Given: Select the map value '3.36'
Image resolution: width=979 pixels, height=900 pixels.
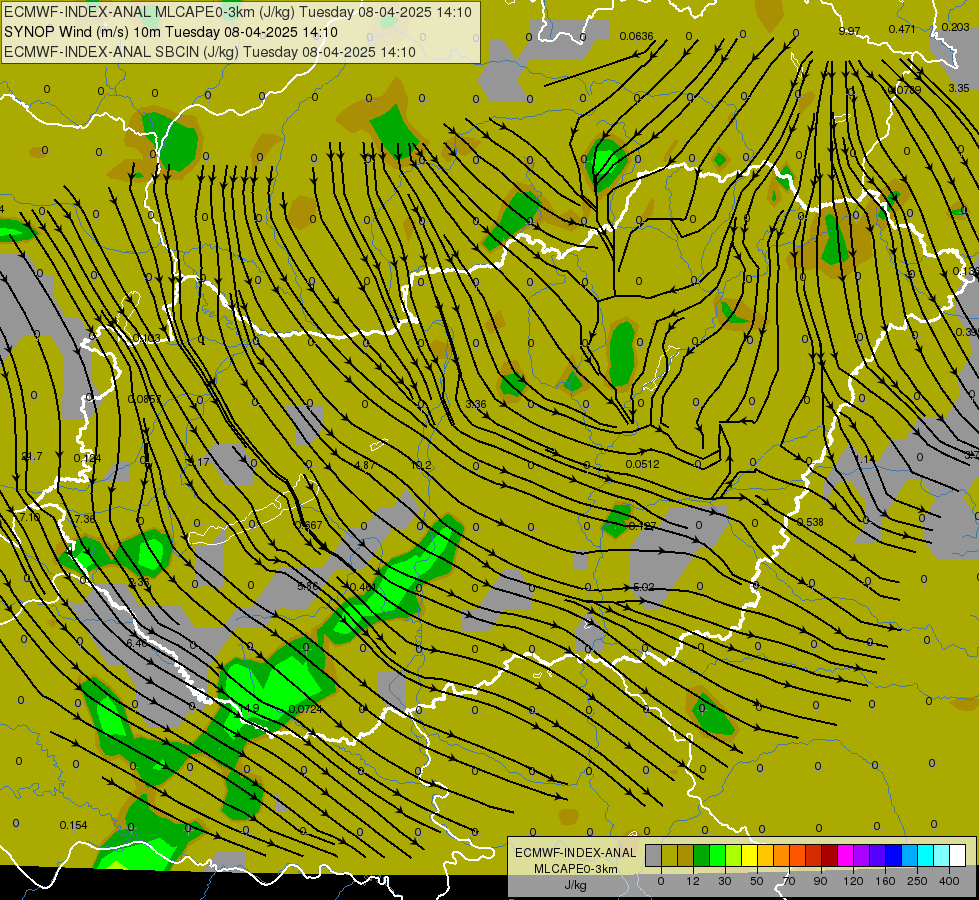Looking at the screenshot, I should point(476,404).
